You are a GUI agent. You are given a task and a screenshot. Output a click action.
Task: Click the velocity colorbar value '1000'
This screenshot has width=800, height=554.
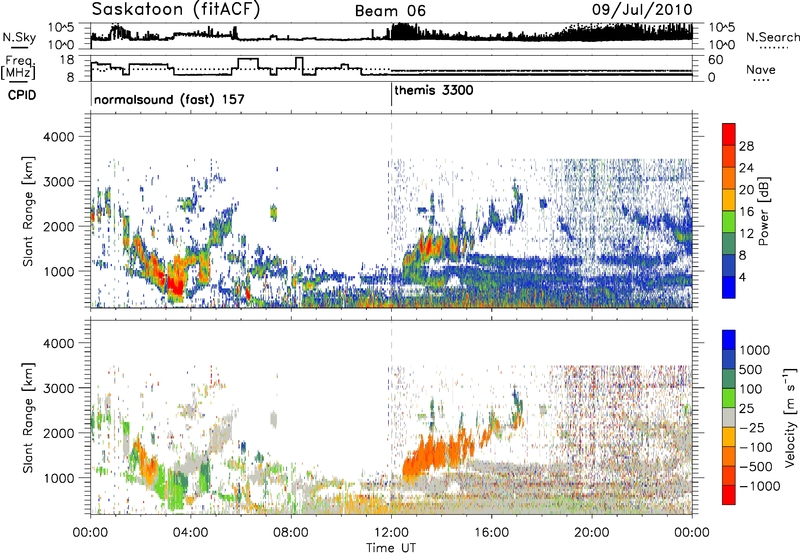click(754, 350)
